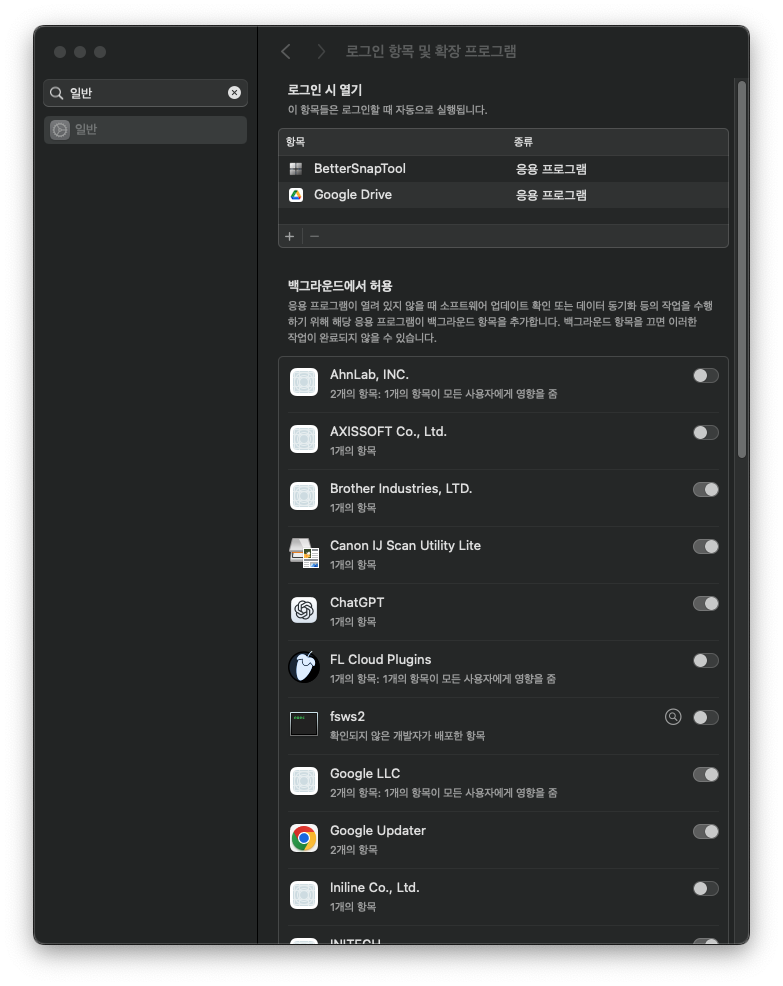Click the 일반 gear icon in sidebar
Screen dimensions: 783x986
coord(60,130)
